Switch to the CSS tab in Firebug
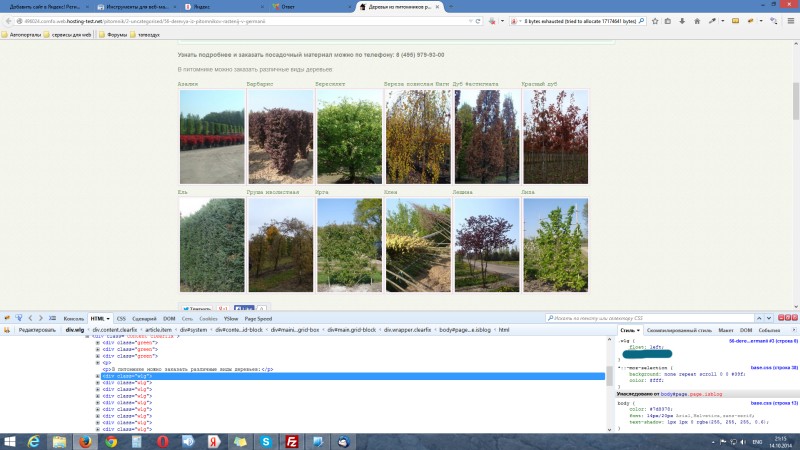800x450 pixels. pos(121,318)
